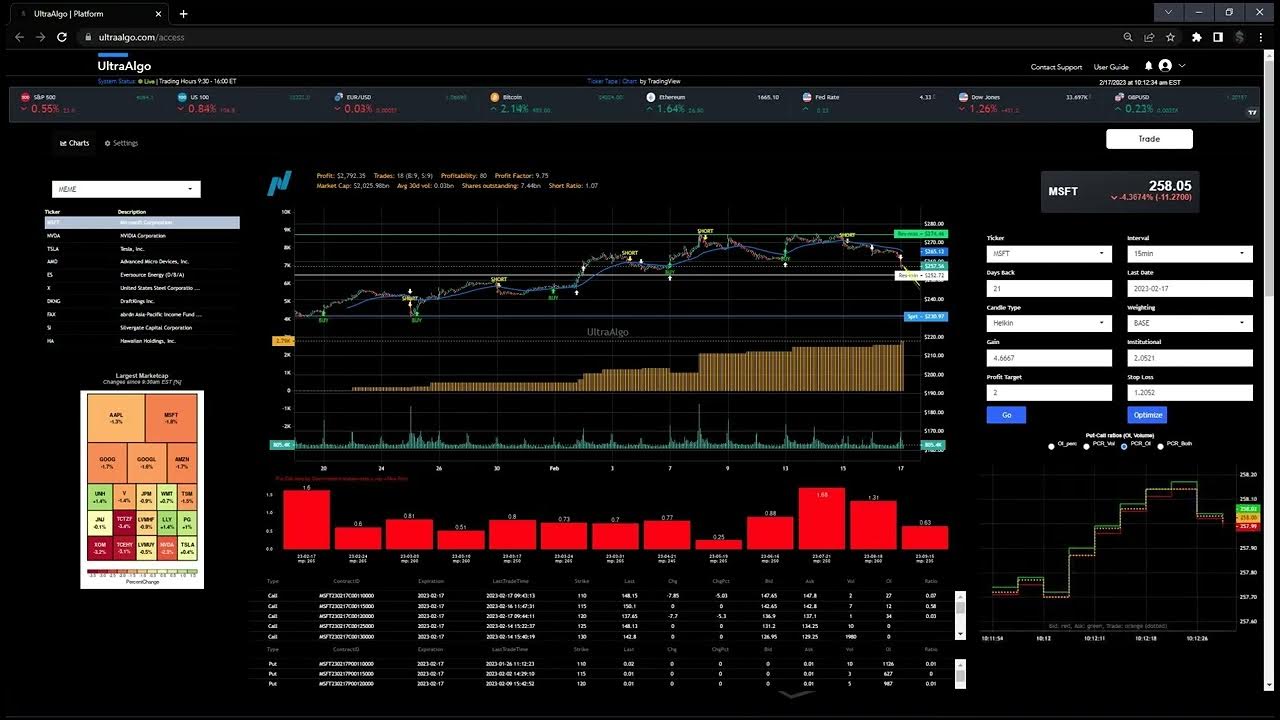Click the S&P 500 ticker tape icon
Screen dimensions: 1280x720
25,97
